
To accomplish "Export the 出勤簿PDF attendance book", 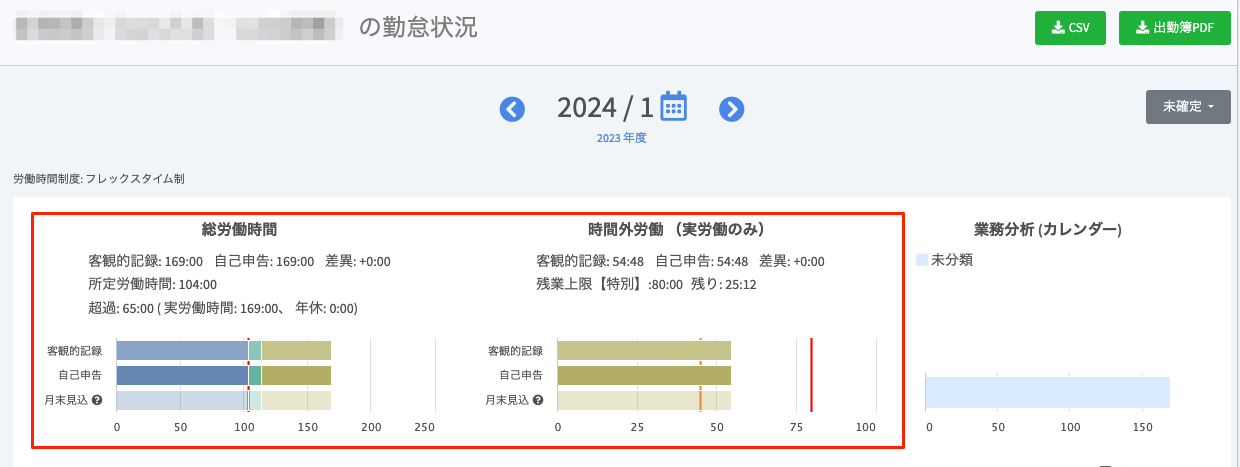I will coord(1174,28).
